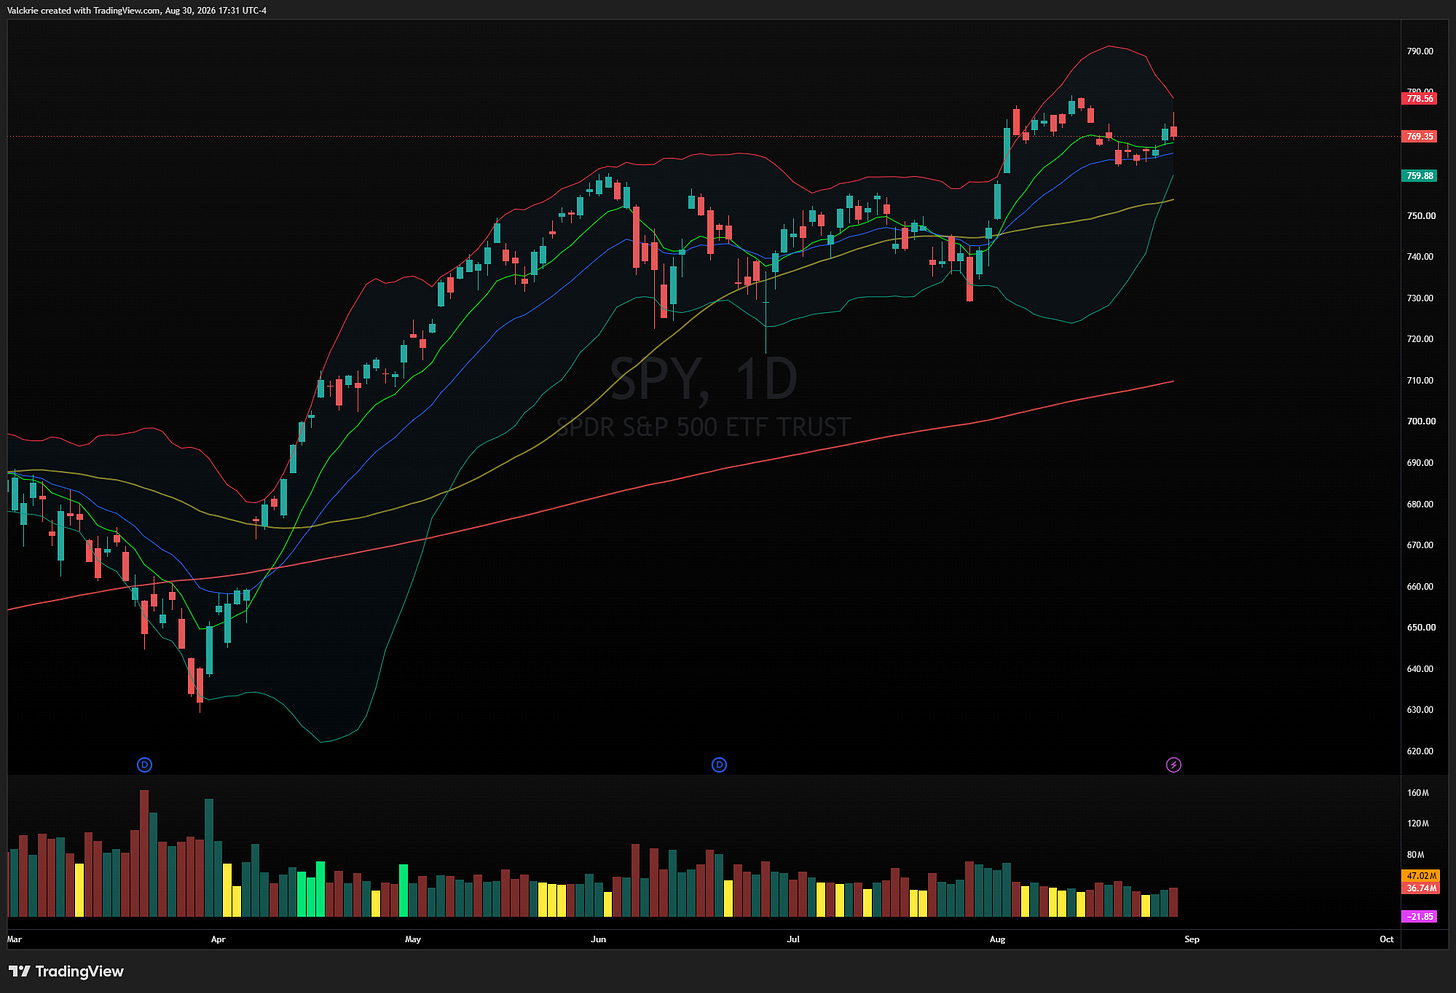Select the red 769.35 last price label
1456x993 pixels.
point(1420,136)
